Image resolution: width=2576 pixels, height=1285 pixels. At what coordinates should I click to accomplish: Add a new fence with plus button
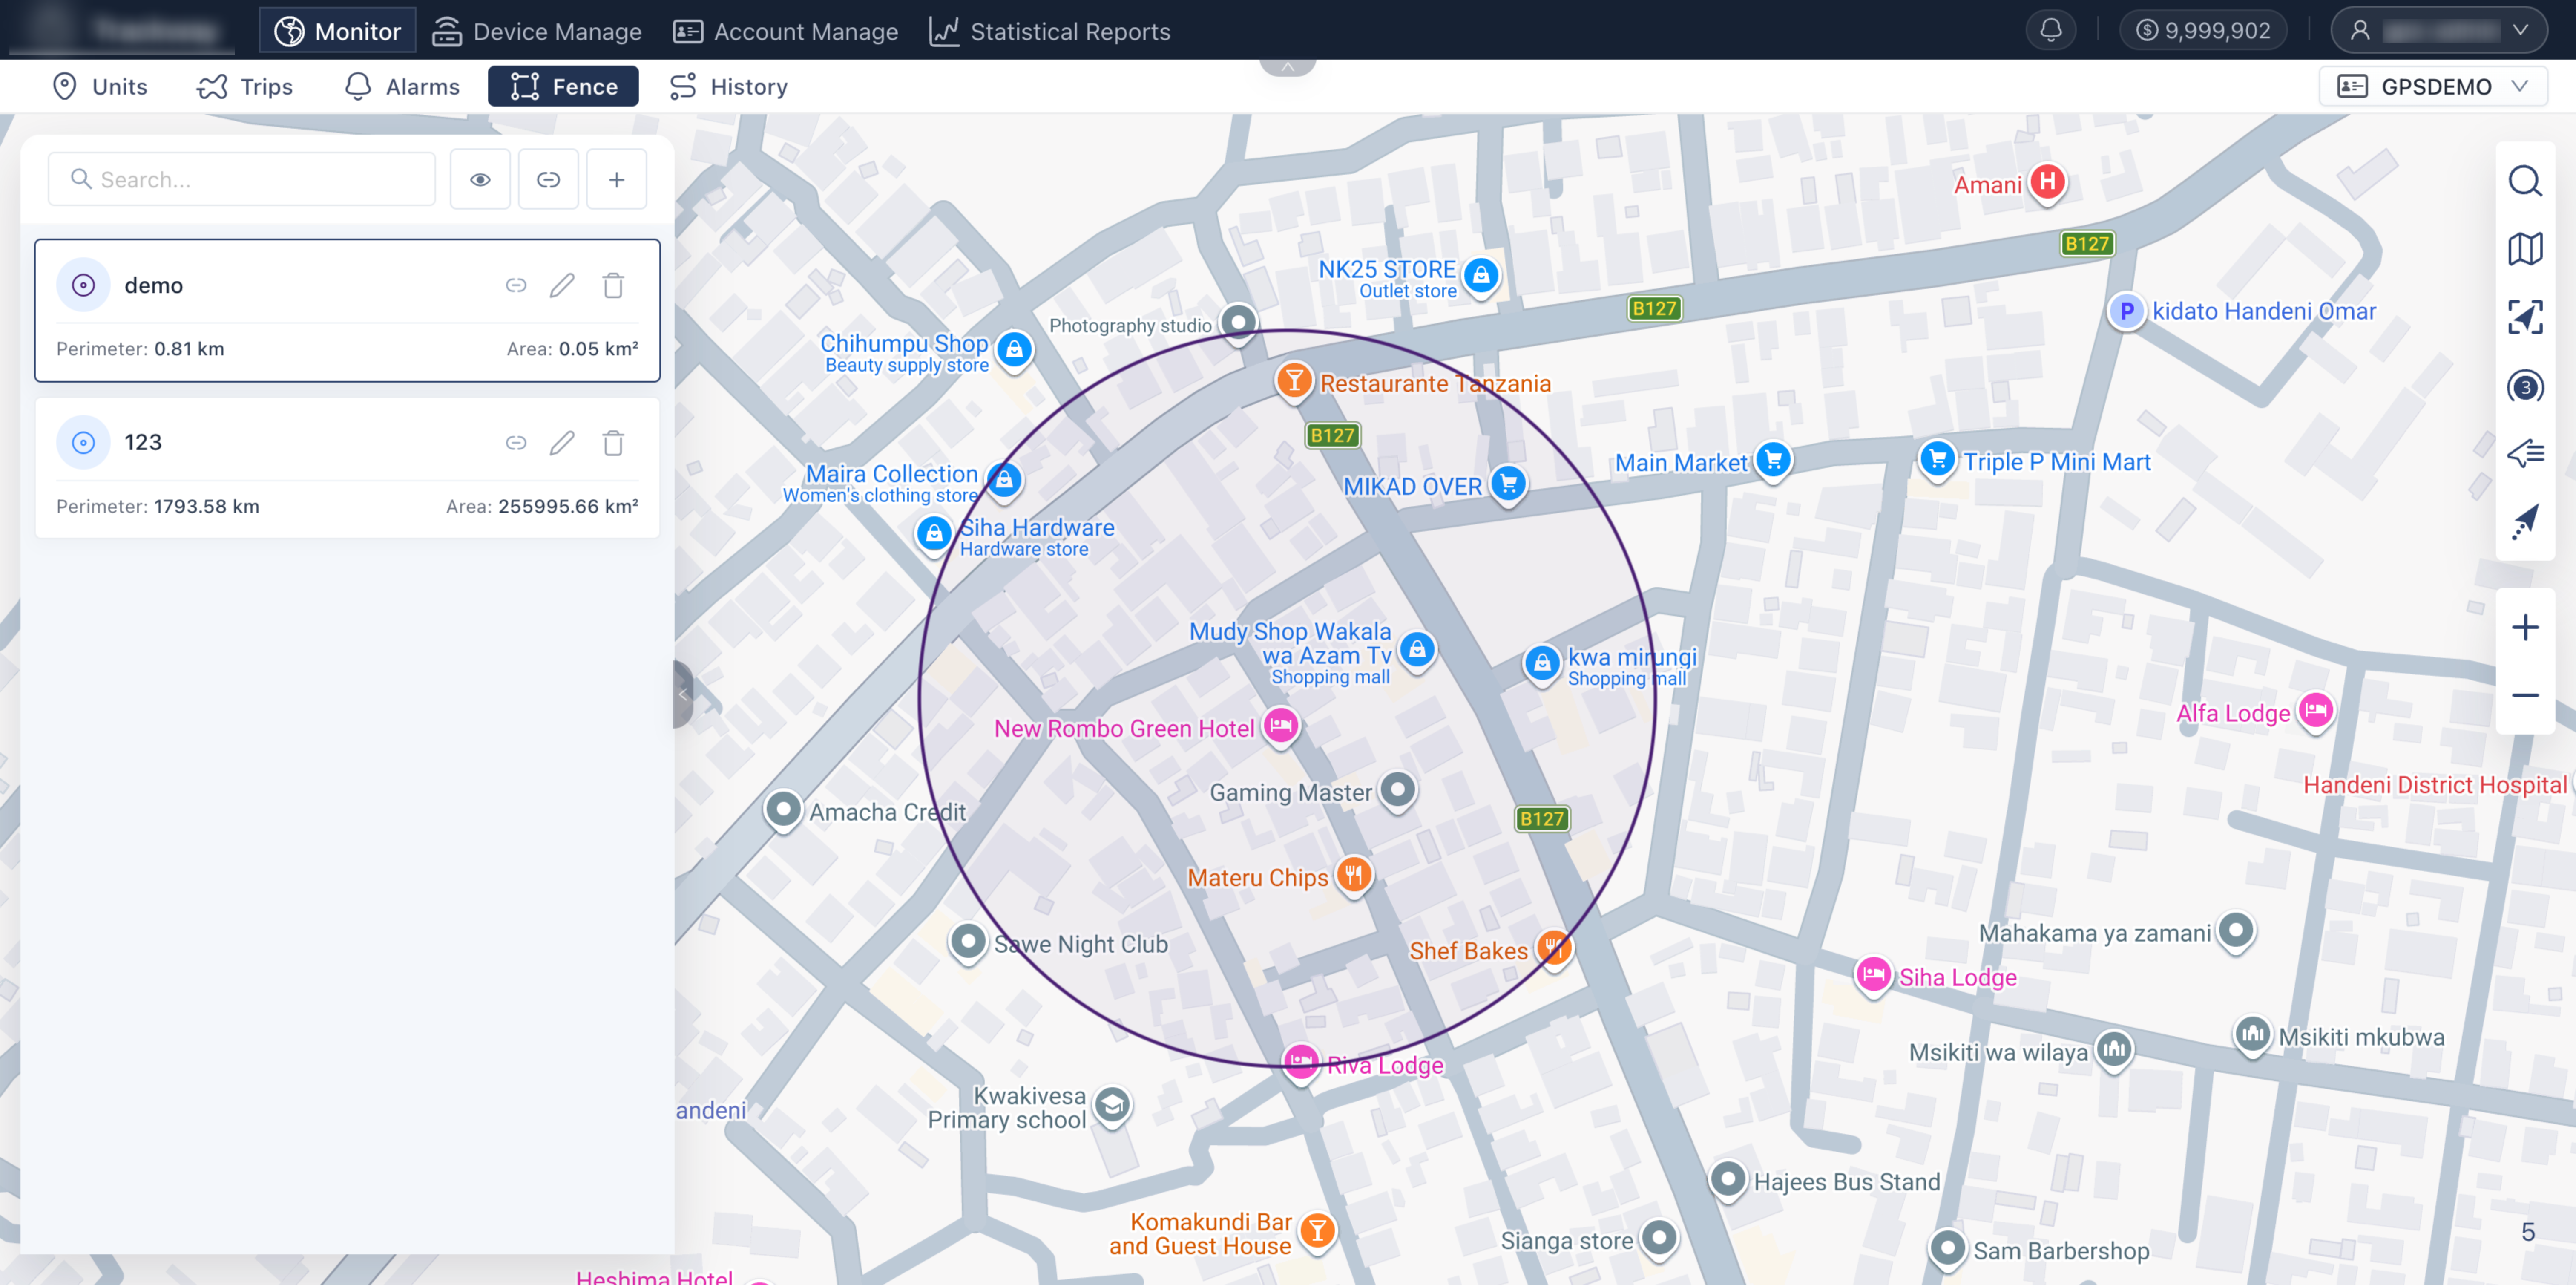616,179
